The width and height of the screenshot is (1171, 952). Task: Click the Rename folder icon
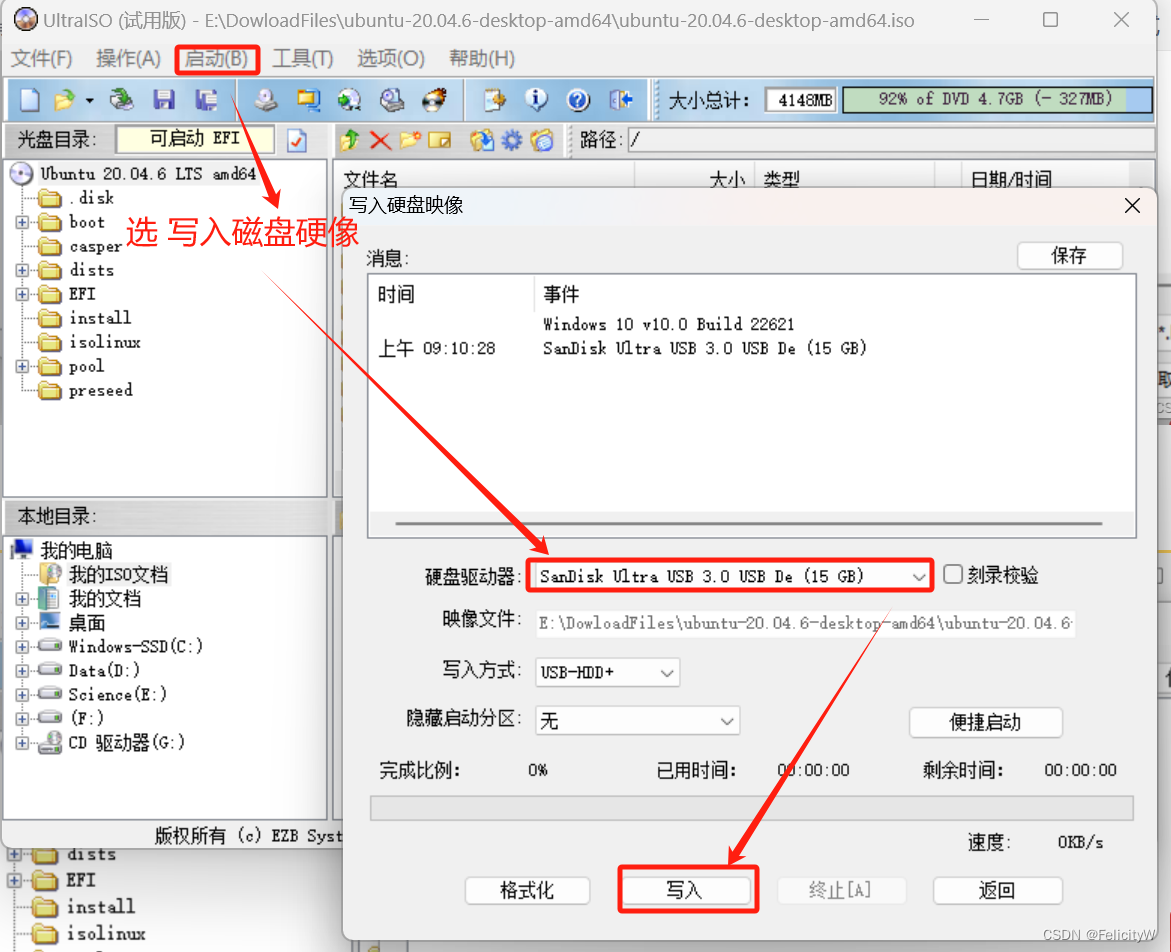(440, 140)
